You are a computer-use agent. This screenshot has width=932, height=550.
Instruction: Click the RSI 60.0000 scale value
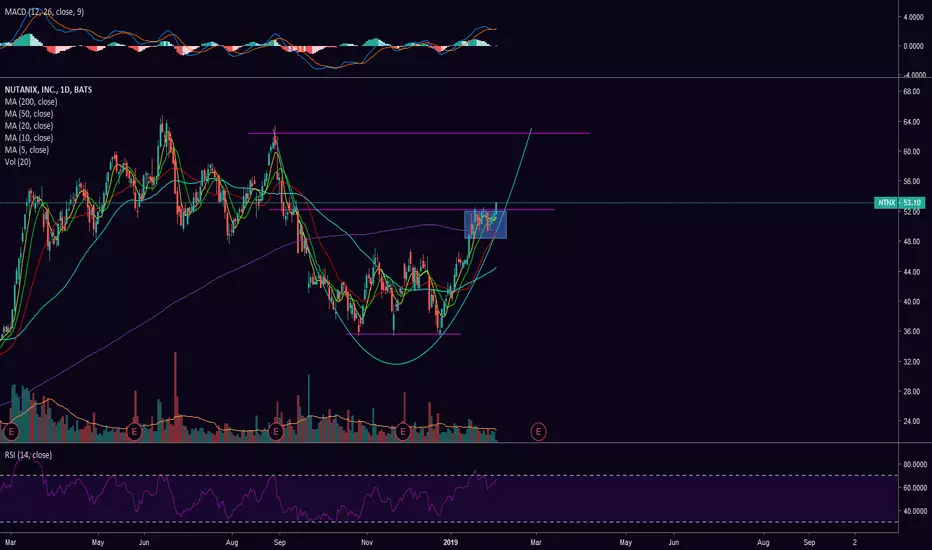tap(915, 488)
